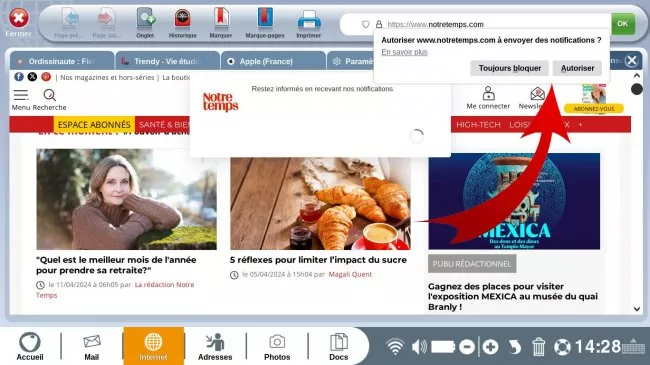Screen dimensions: 650x365
Task: Open the Gagnez des places MEXICA headline
Action: [x=513, y=297]
